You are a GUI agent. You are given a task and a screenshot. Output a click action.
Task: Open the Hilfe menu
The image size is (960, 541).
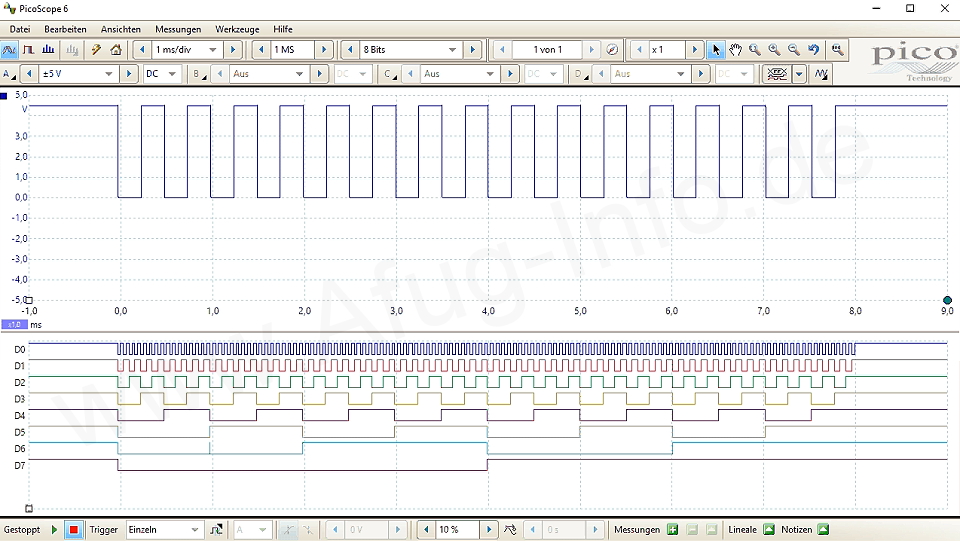pyautogui.click(x=283, y=29)
